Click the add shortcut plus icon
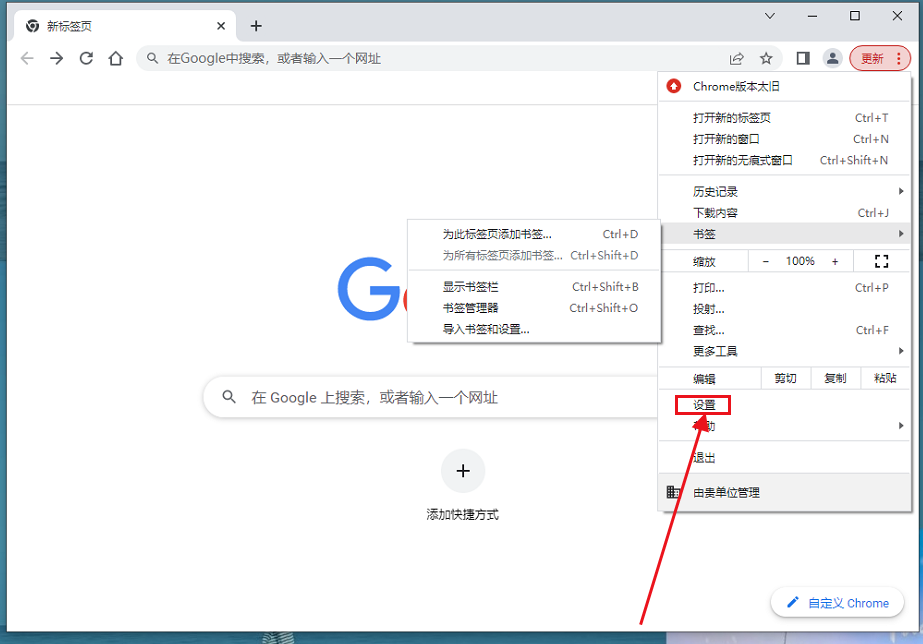Screen dimensions: 923x644 pos(463,471)
